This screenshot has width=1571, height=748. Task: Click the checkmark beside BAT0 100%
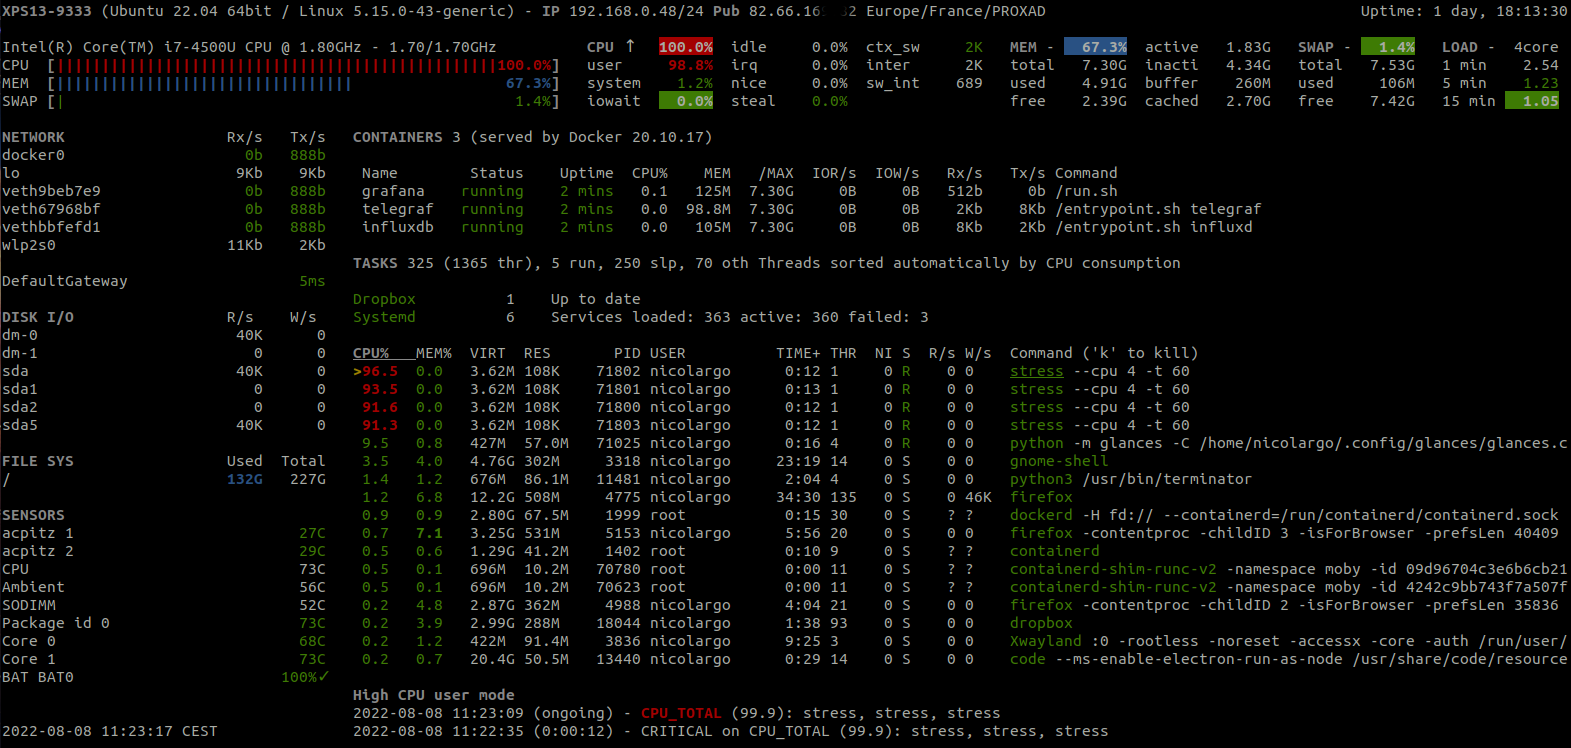323,677
